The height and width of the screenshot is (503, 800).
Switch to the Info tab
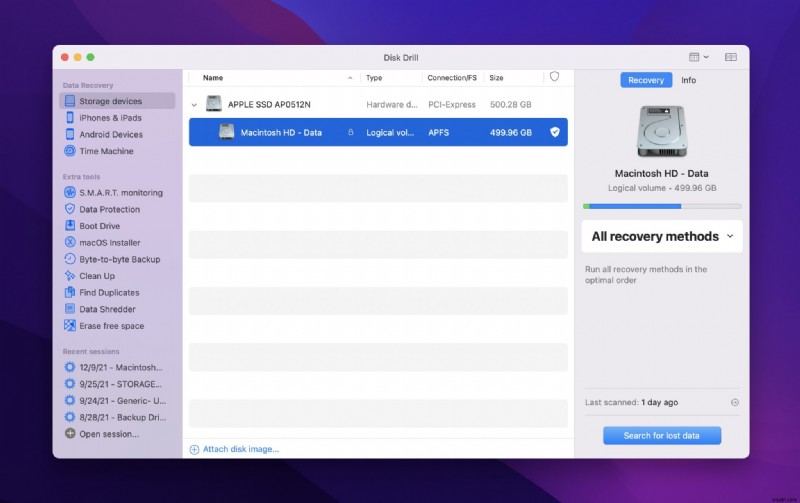click(688, 80)
